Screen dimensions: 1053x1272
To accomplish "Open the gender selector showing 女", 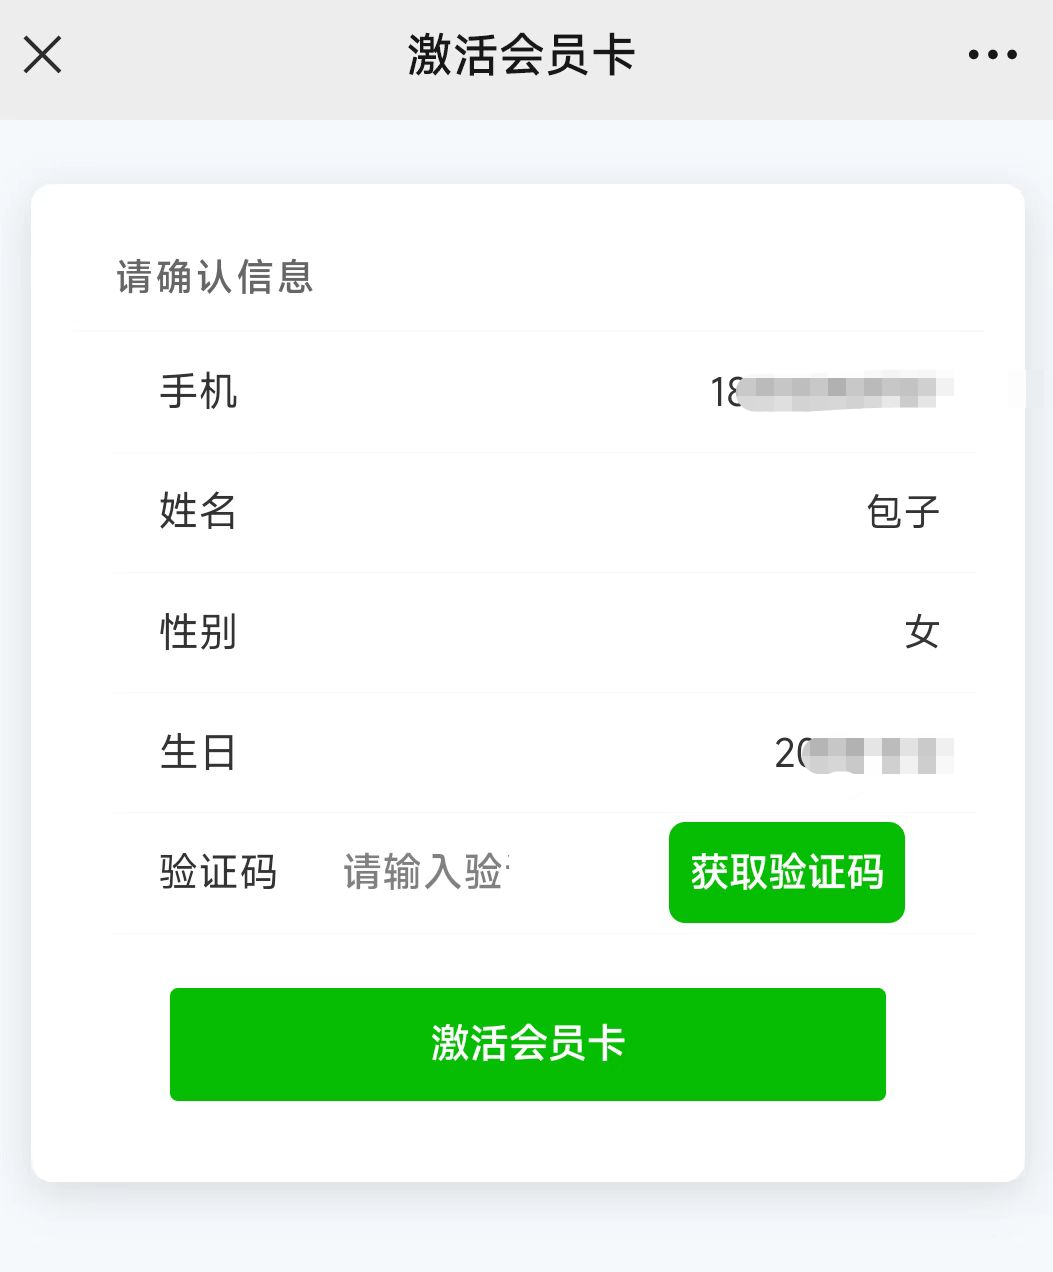I will click(x=922, y=632).
